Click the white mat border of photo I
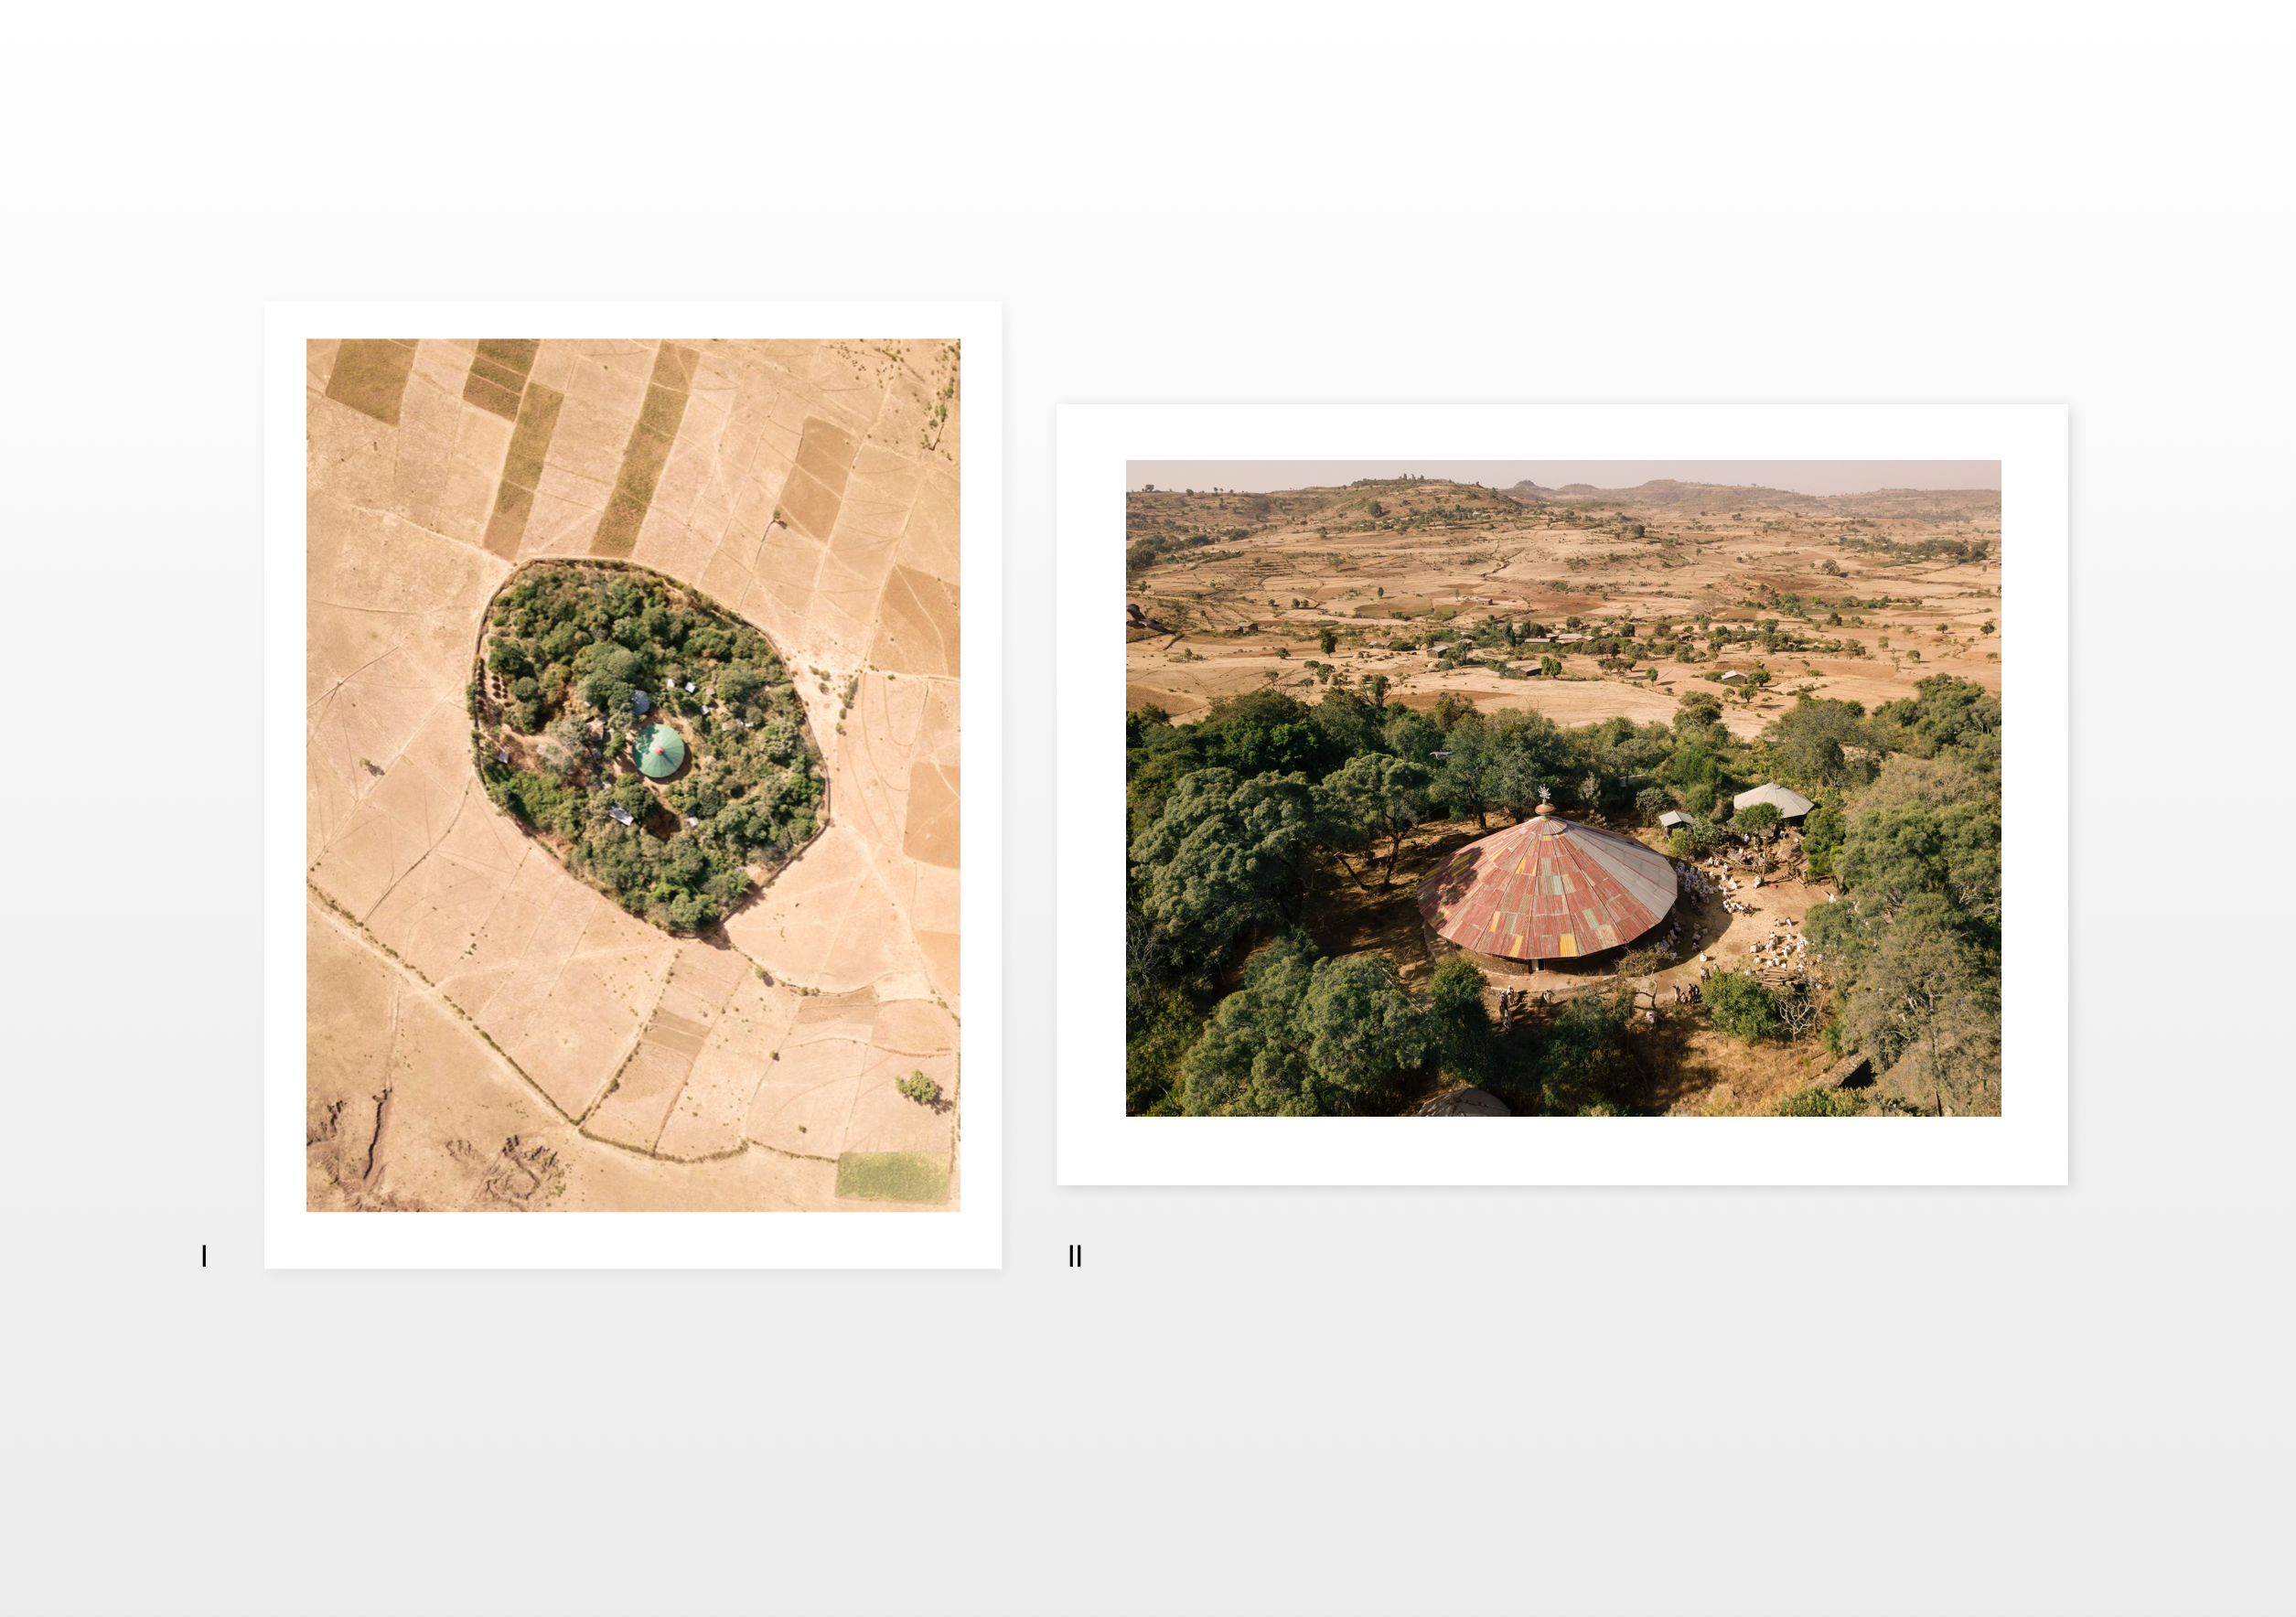The height and width of the screenshot is (1617, 2296). [633, 1240]
